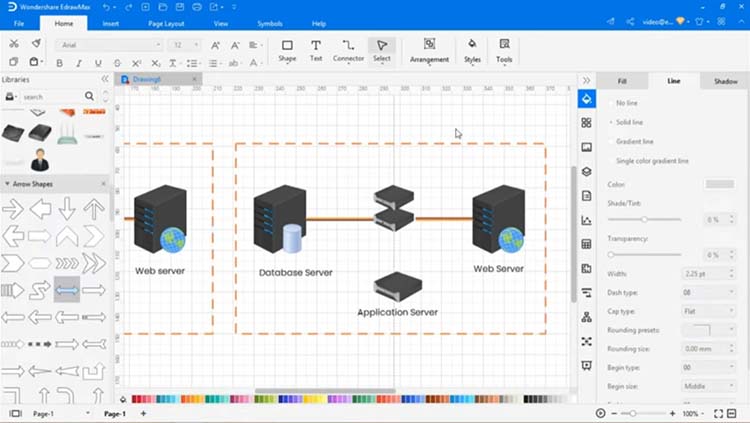Open the Chart panel icon in the right sidebar

586,220
